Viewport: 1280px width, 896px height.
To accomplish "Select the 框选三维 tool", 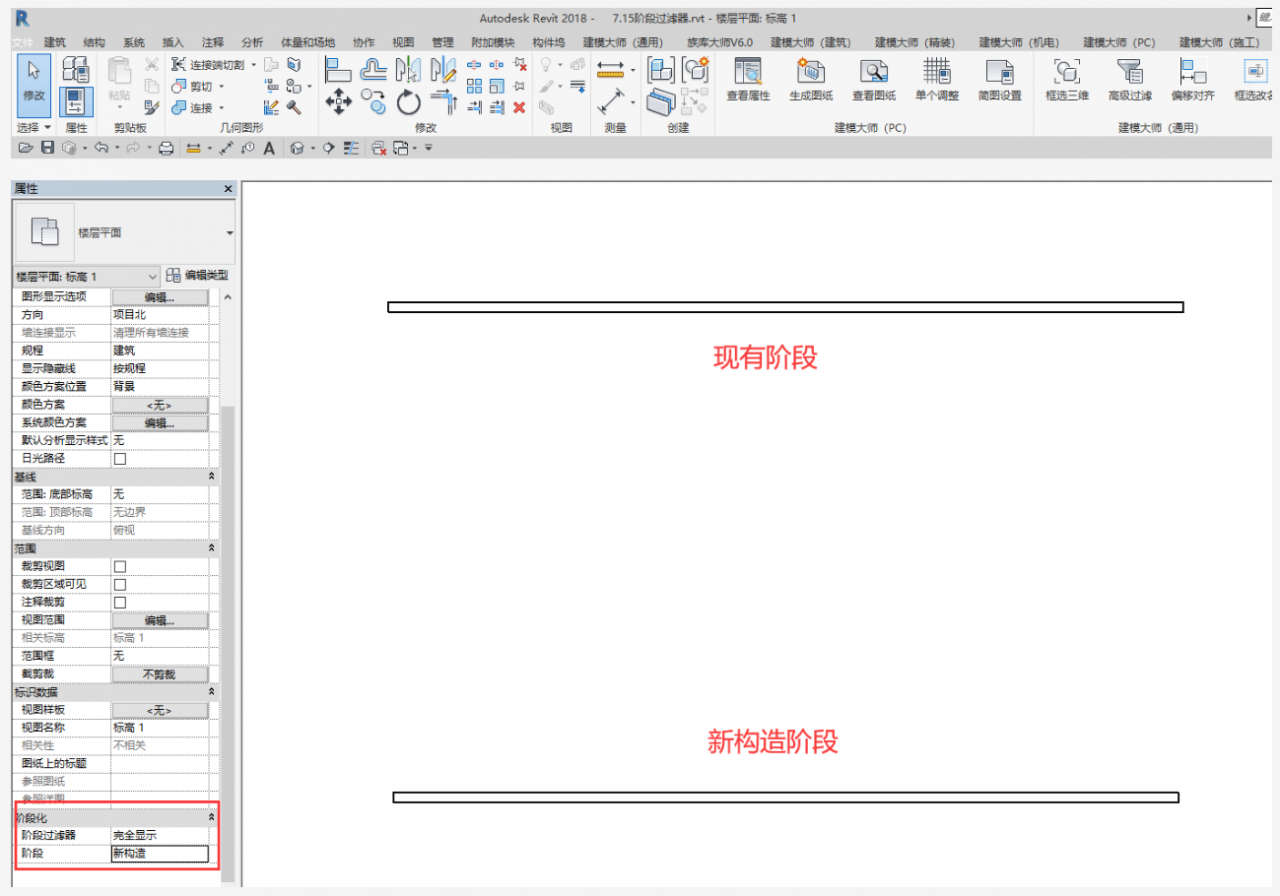I will 1067,79.
